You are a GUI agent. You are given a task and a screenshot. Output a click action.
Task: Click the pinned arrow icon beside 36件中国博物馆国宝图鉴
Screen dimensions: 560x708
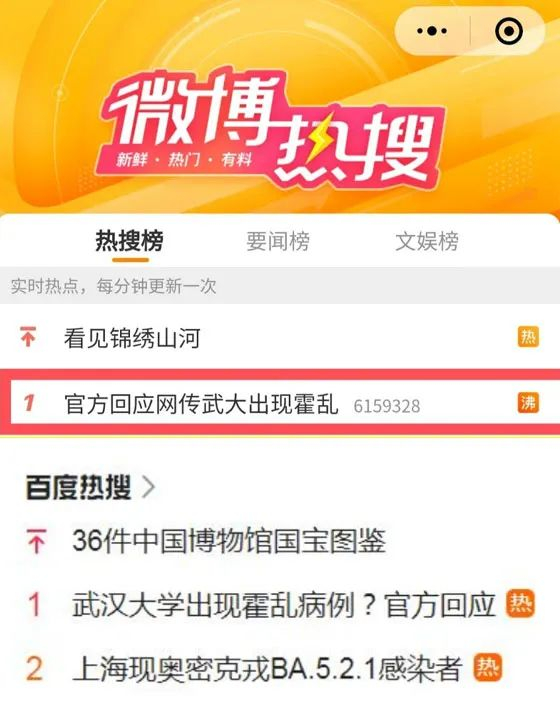36,540
